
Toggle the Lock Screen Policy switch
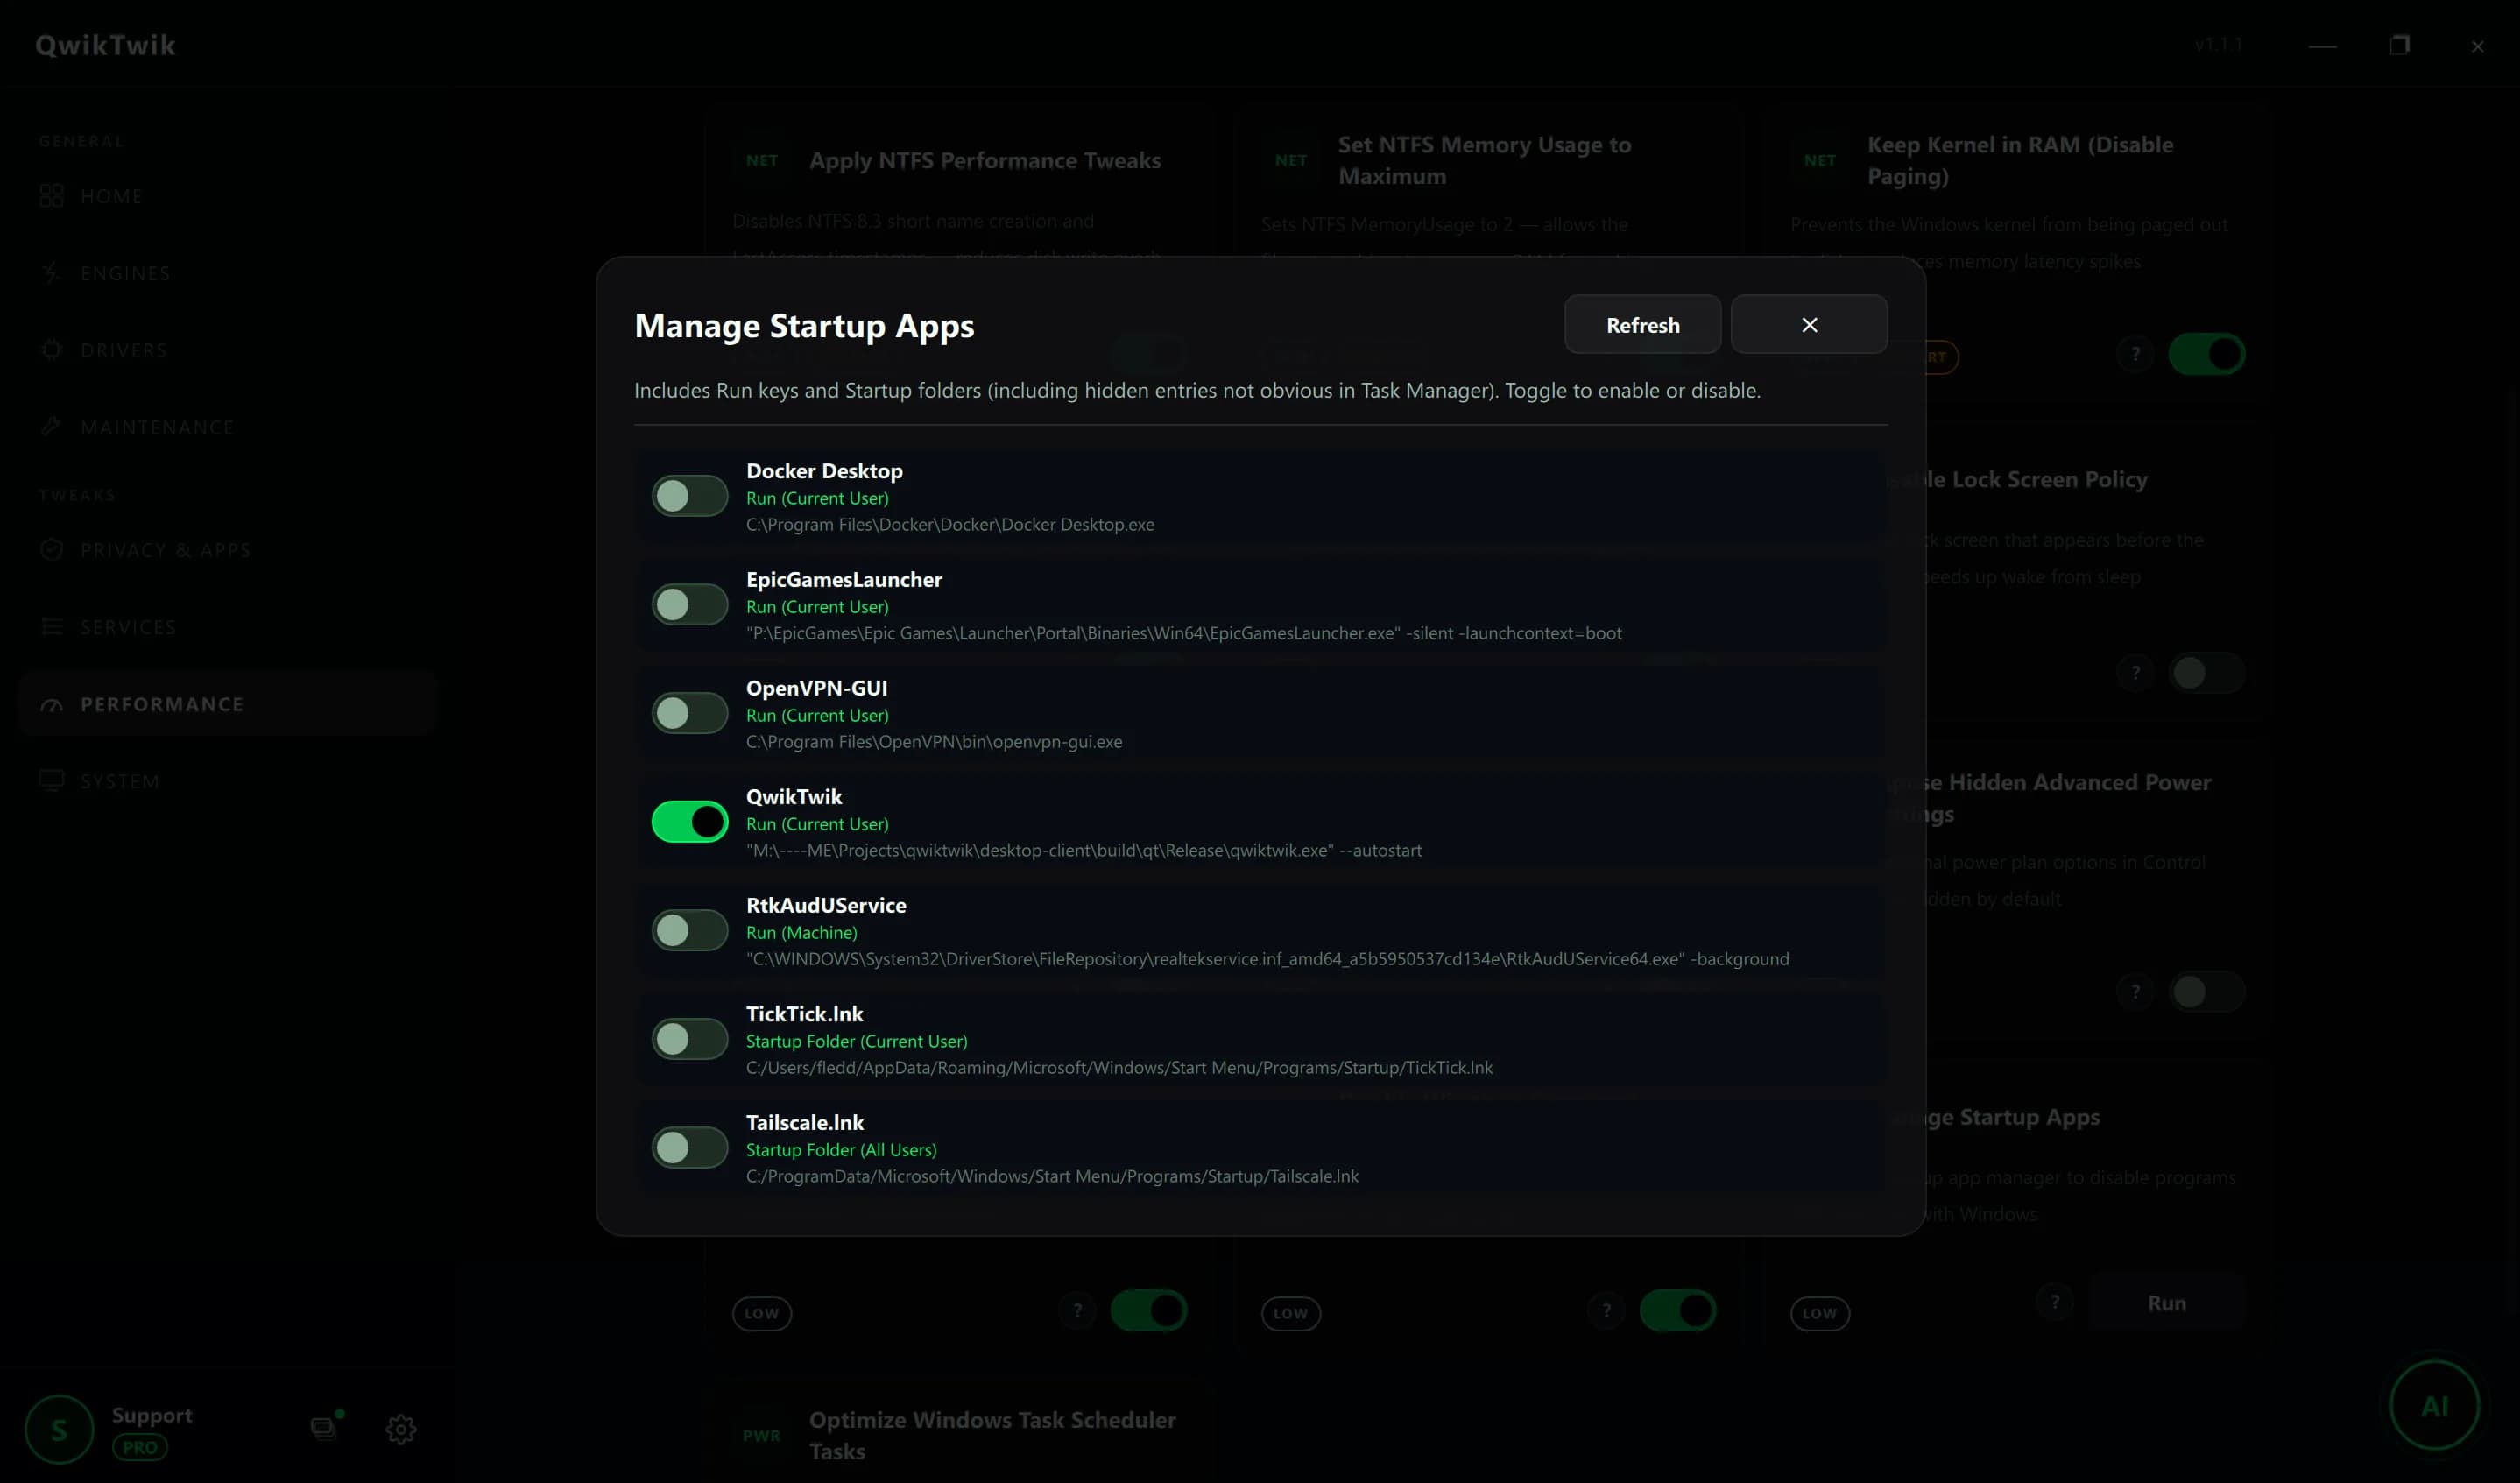[2207, 673]
